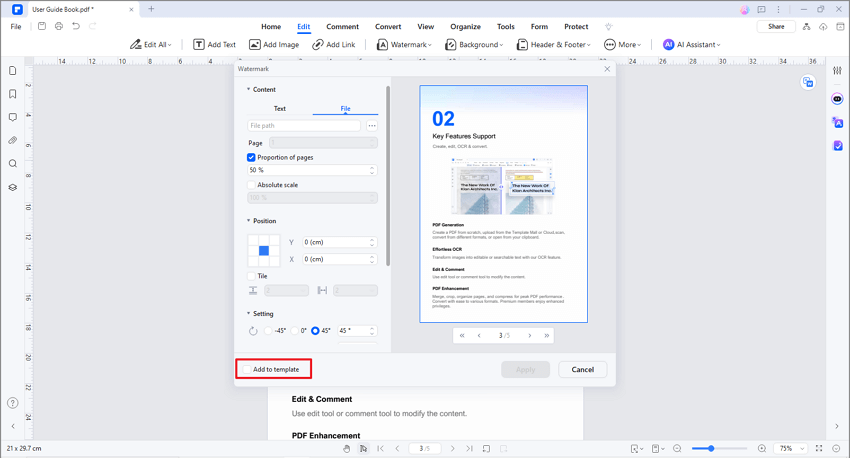Browse for watermark file with ellipsis button
The image size is (850, 458).
click(372, 126)
